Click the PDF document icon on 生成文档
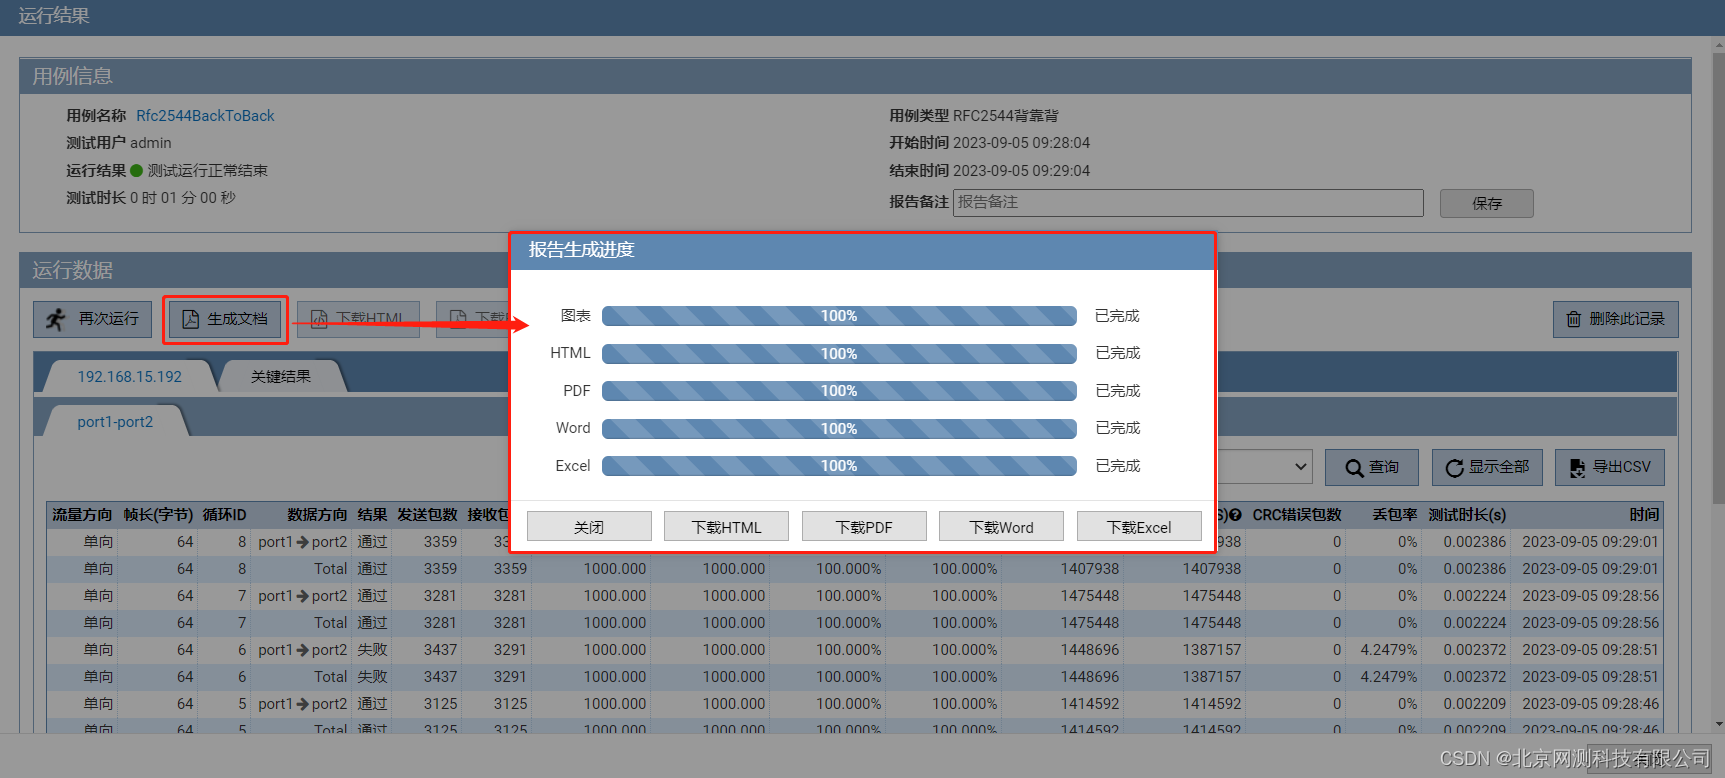Screen dimensions: 1725x778 (x=190, y=319)
